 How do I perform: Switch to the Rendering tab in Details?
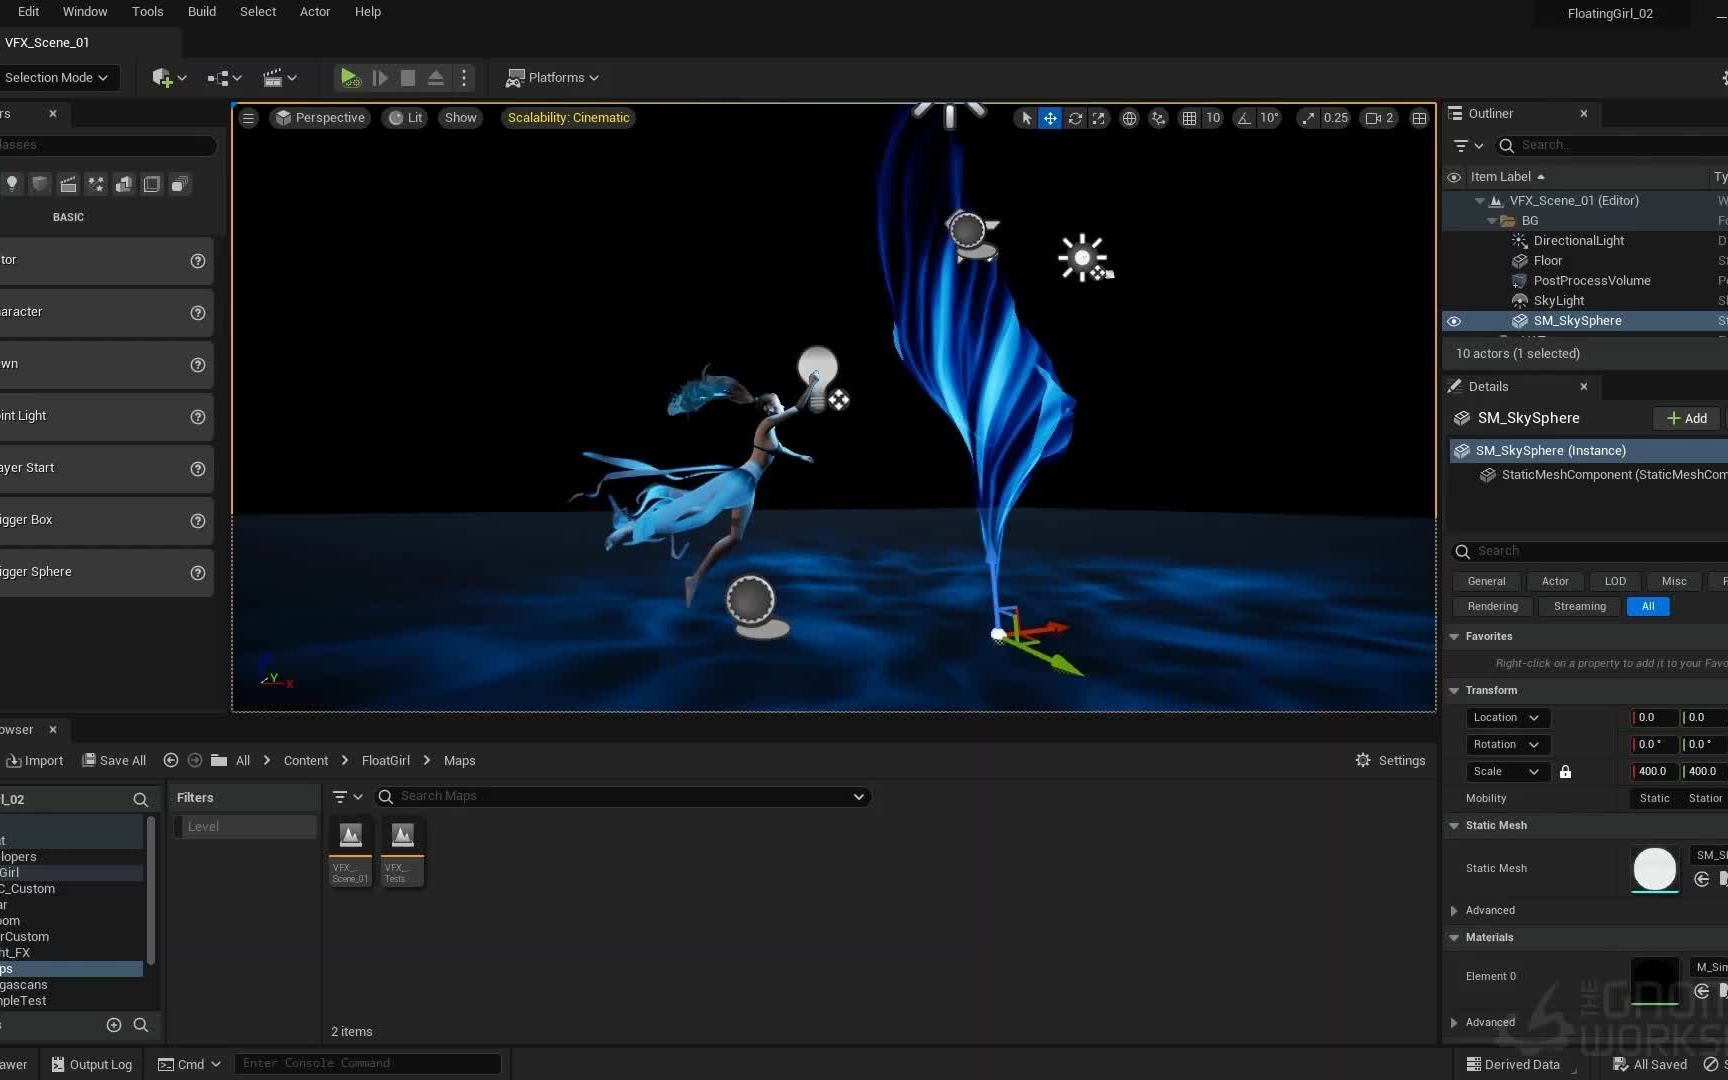click(1491, 606)
